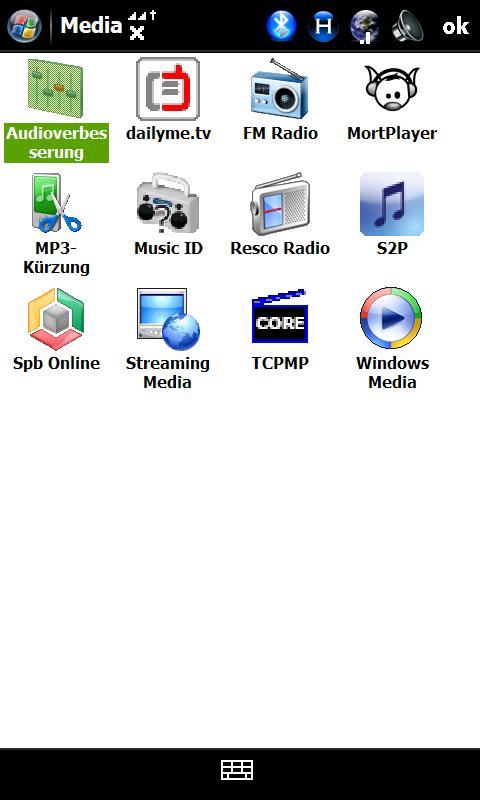Open the Windows Start flag menu
Image resolution: width=480 pixels, height=800 pixels.
point(24,26)
